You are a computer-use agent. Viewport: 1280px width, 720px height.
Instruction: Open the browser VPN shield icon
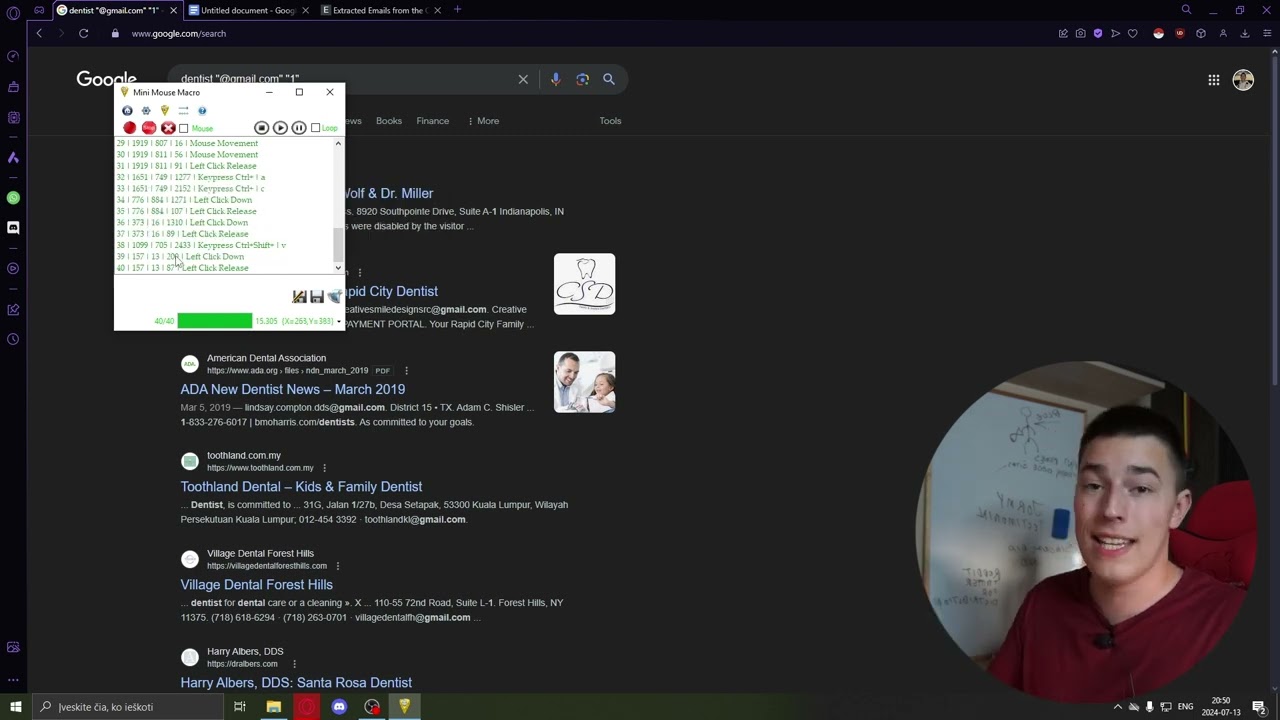tap(1098, 33)
